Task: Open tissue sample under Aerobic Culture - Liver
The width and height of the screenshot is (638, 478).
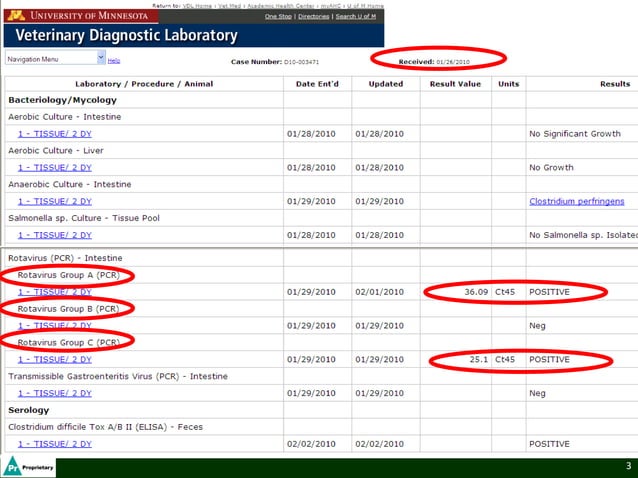Action: tap(55, 167)
